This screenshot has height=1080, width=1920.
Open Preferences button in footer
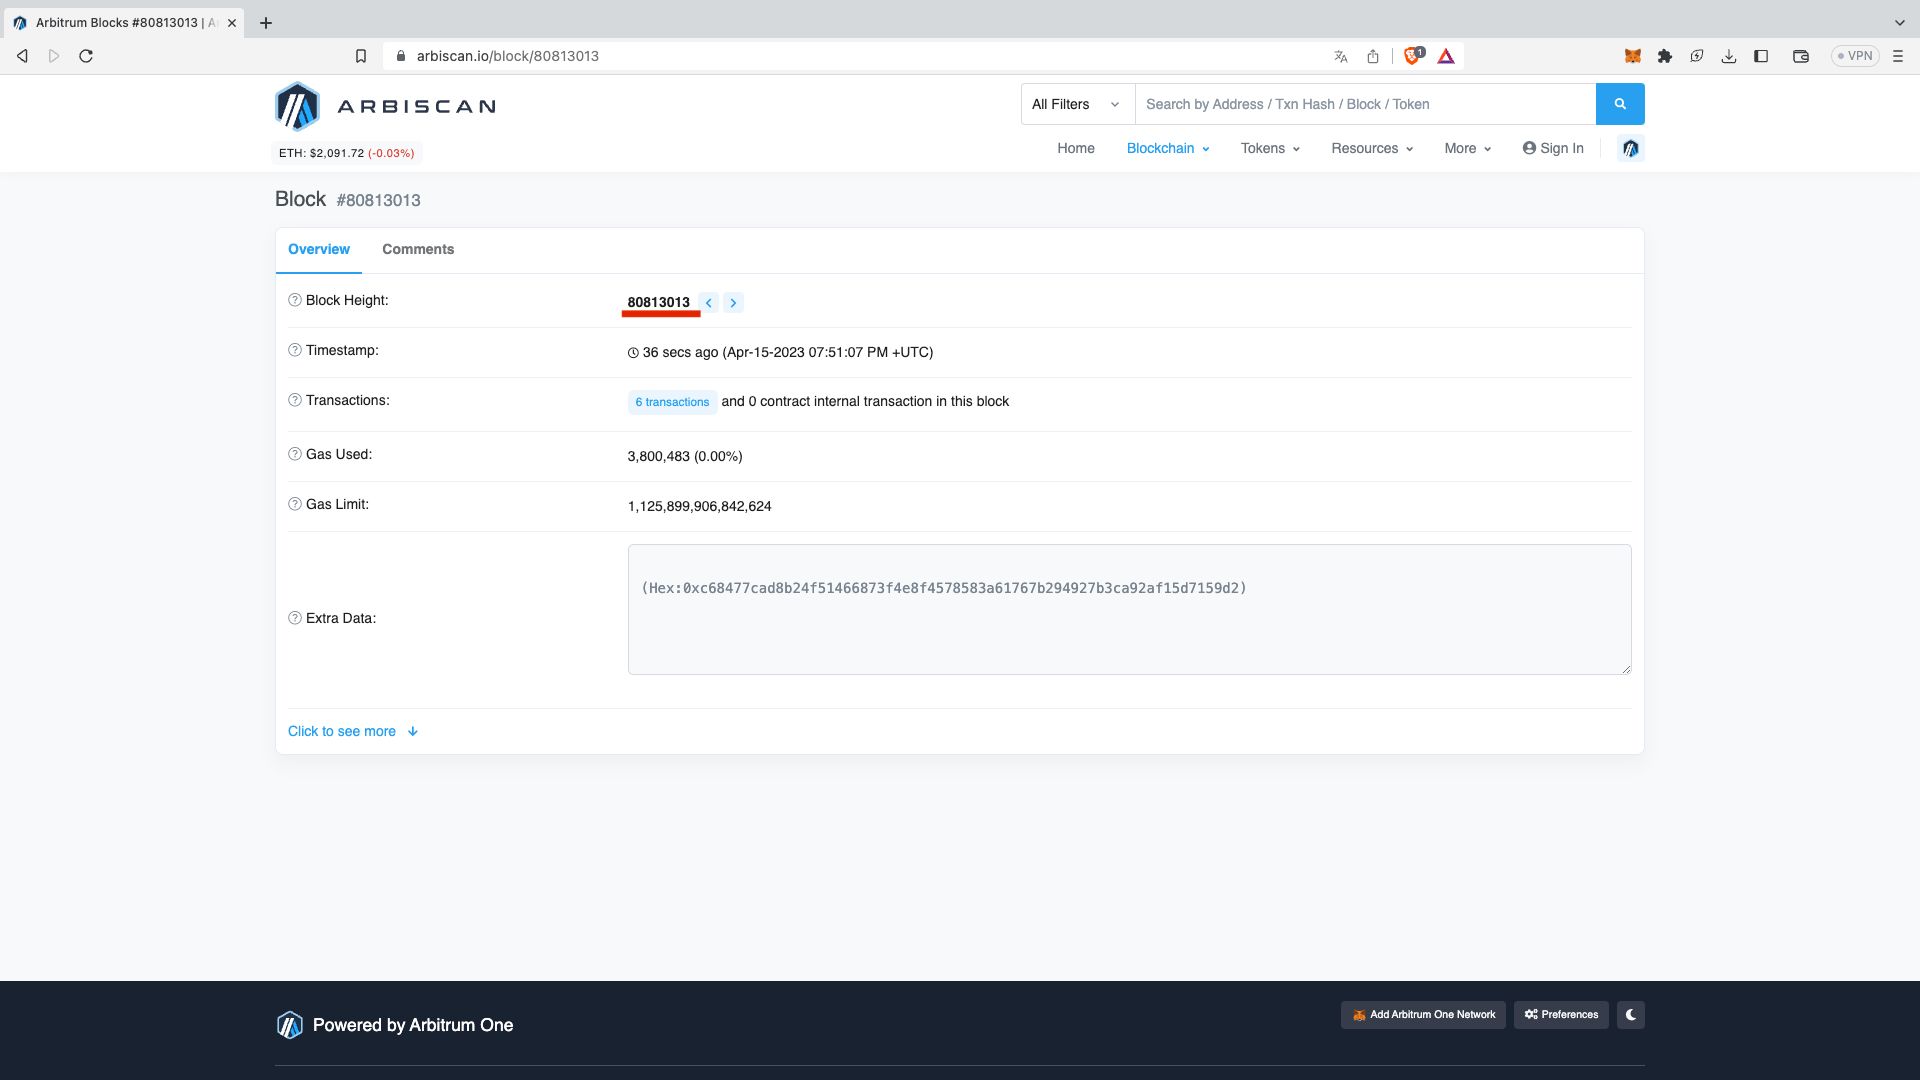(x=1561, y=1015)
